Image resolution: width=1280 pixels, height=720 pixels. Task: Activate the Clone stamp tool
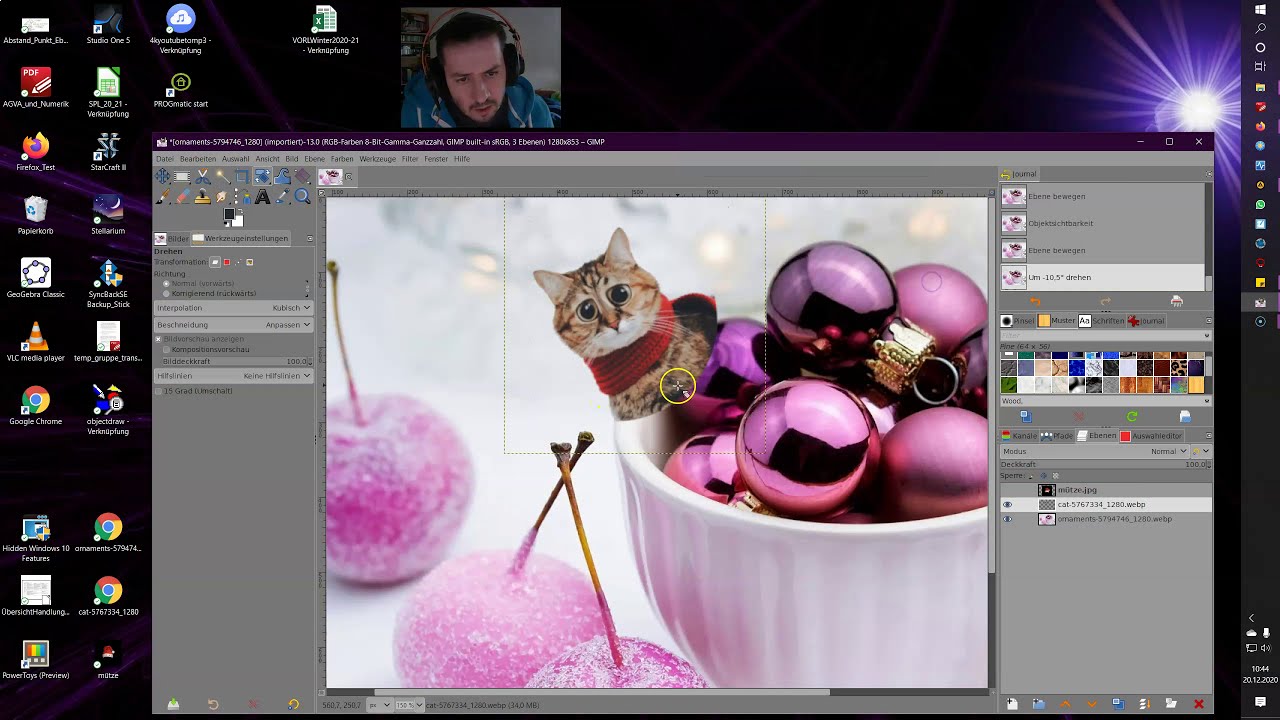coord(202,197)
